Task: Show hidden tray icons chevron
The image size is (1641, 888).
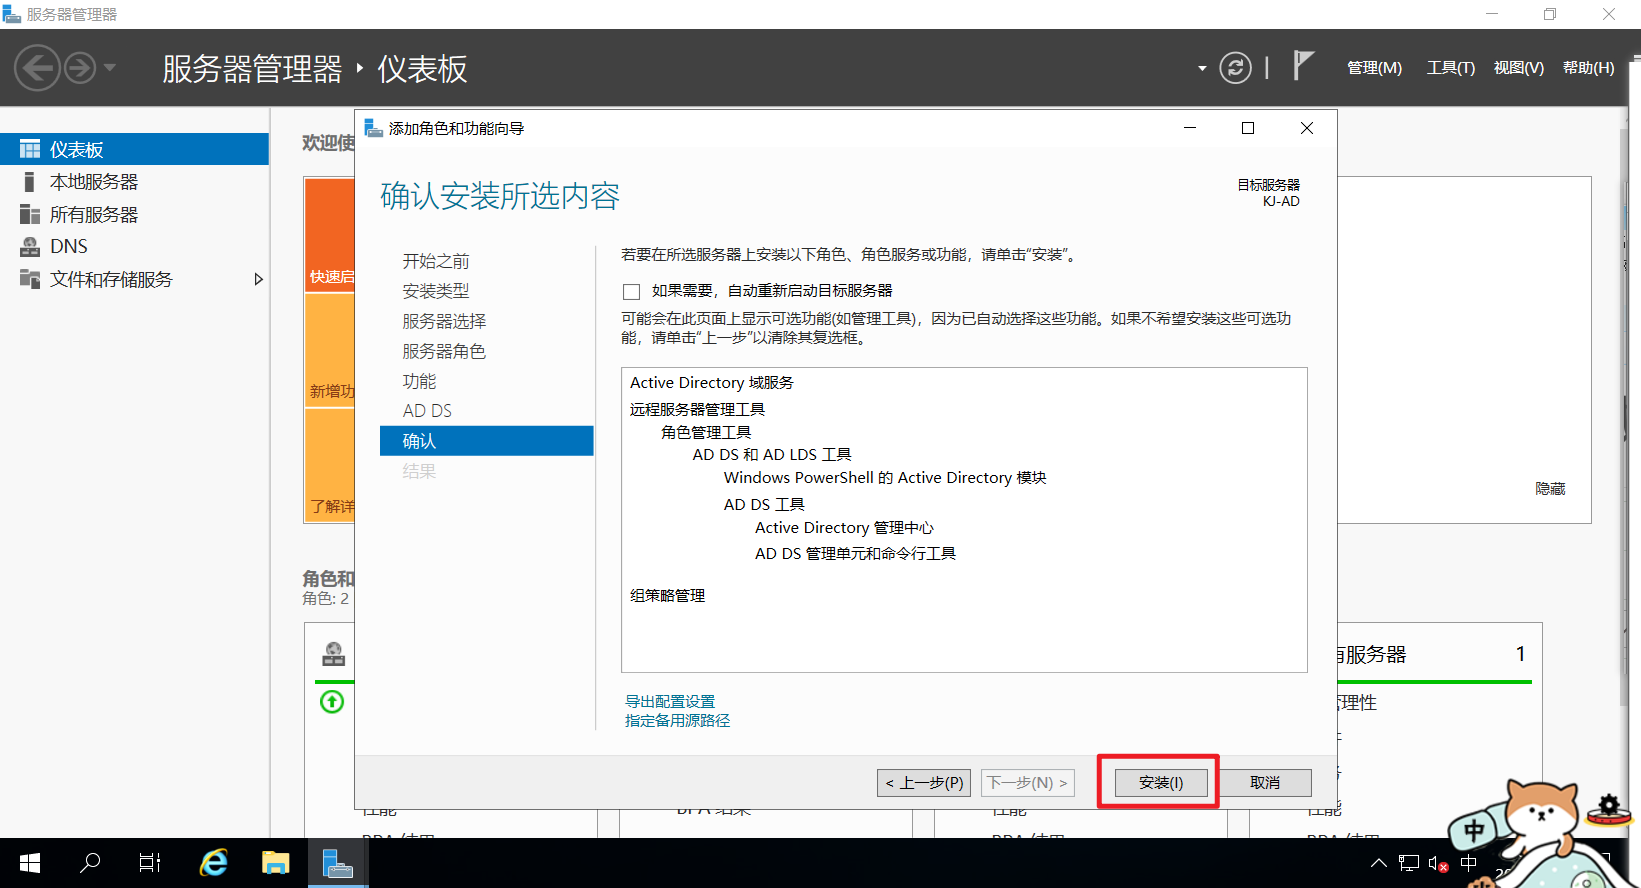Action: pos(1379,863)
